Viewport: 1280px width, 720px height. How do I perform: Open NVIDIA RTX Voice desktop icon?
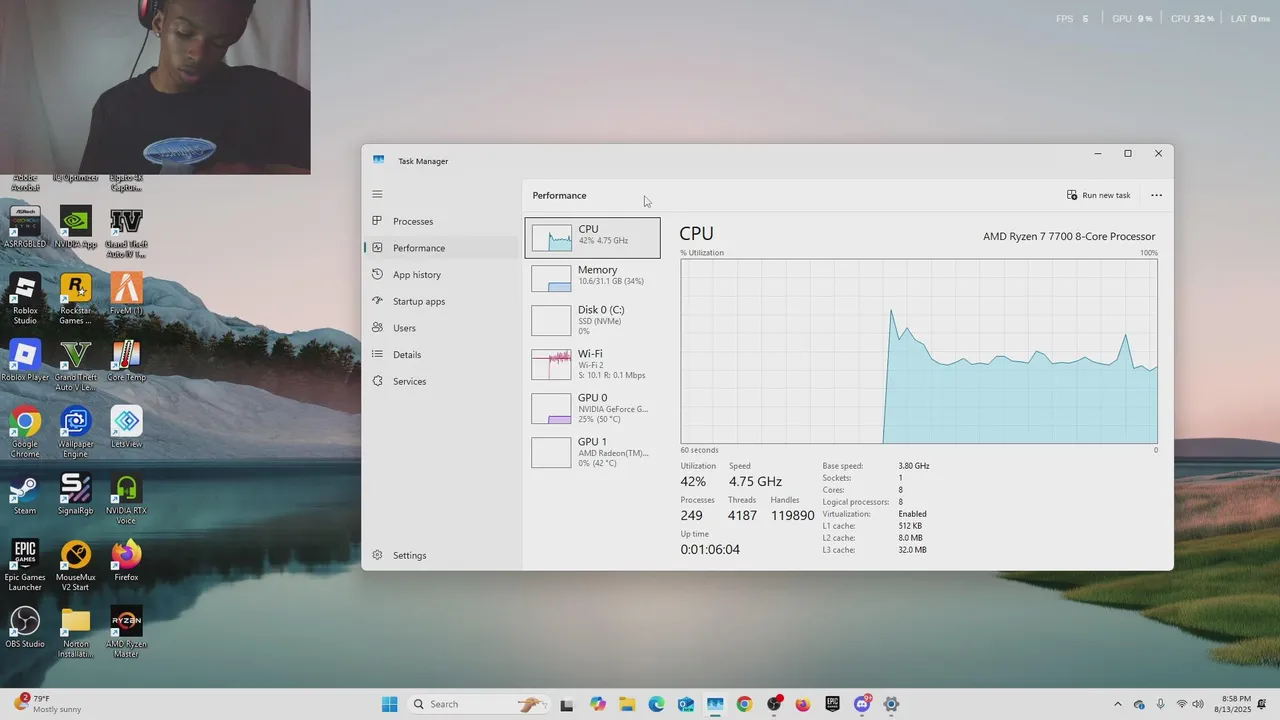(x=126, y=499)
